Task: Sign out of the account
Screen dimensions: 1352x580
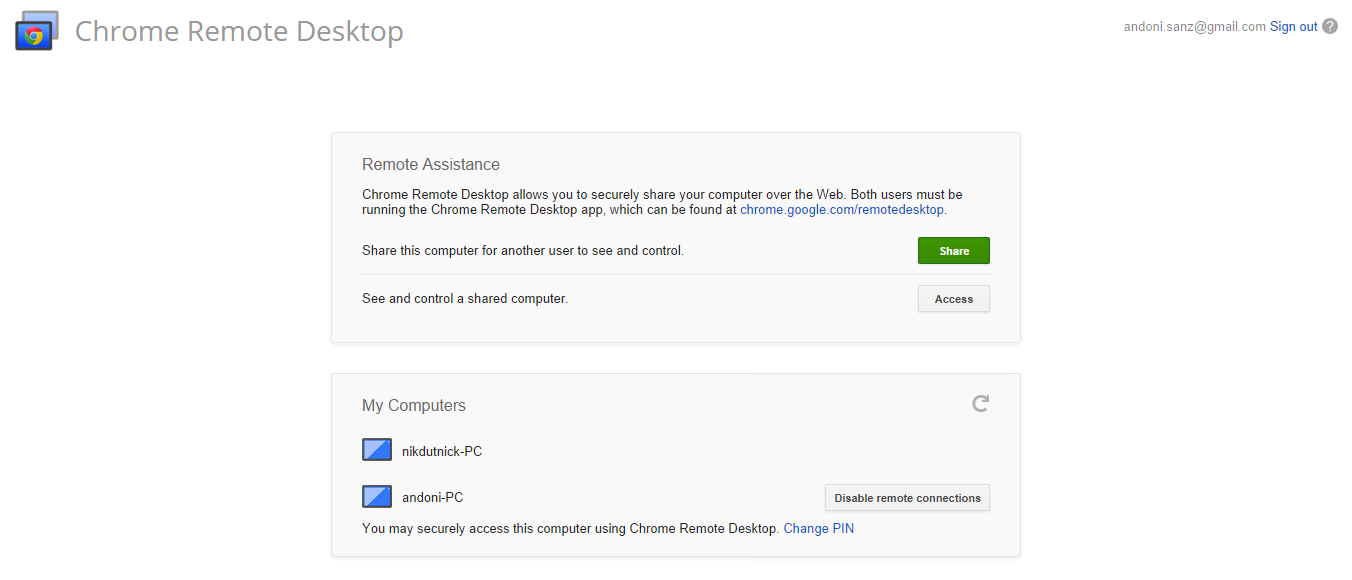Action: pyautogui.click(x=1293, y=27)
